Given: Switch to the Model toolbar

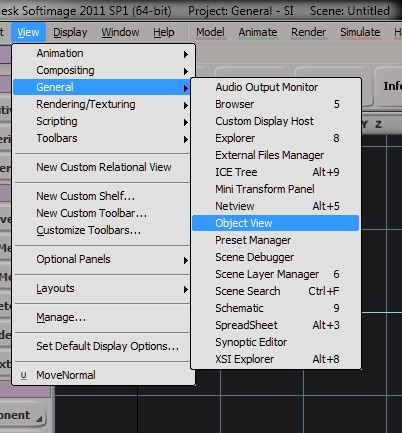Looking at the screenshot, I should [210, 32].
